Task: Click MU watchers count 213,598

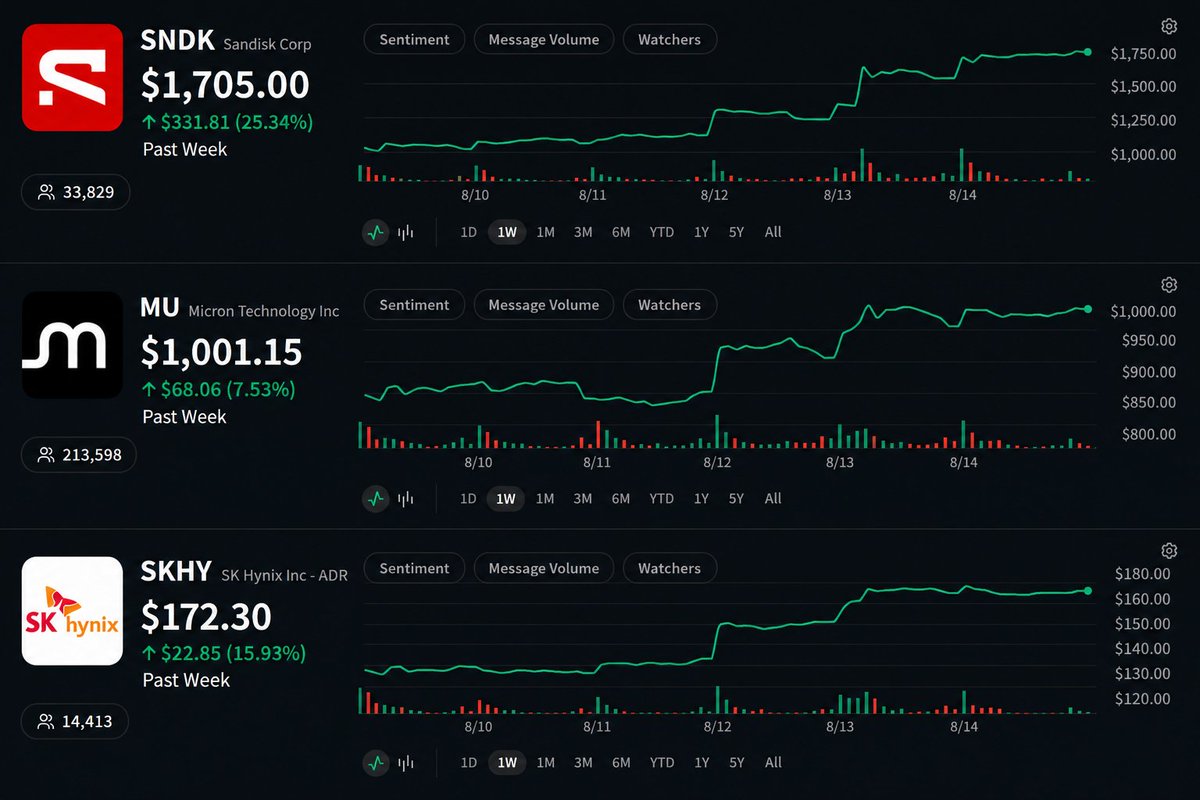Action: (x=78, y=455)
